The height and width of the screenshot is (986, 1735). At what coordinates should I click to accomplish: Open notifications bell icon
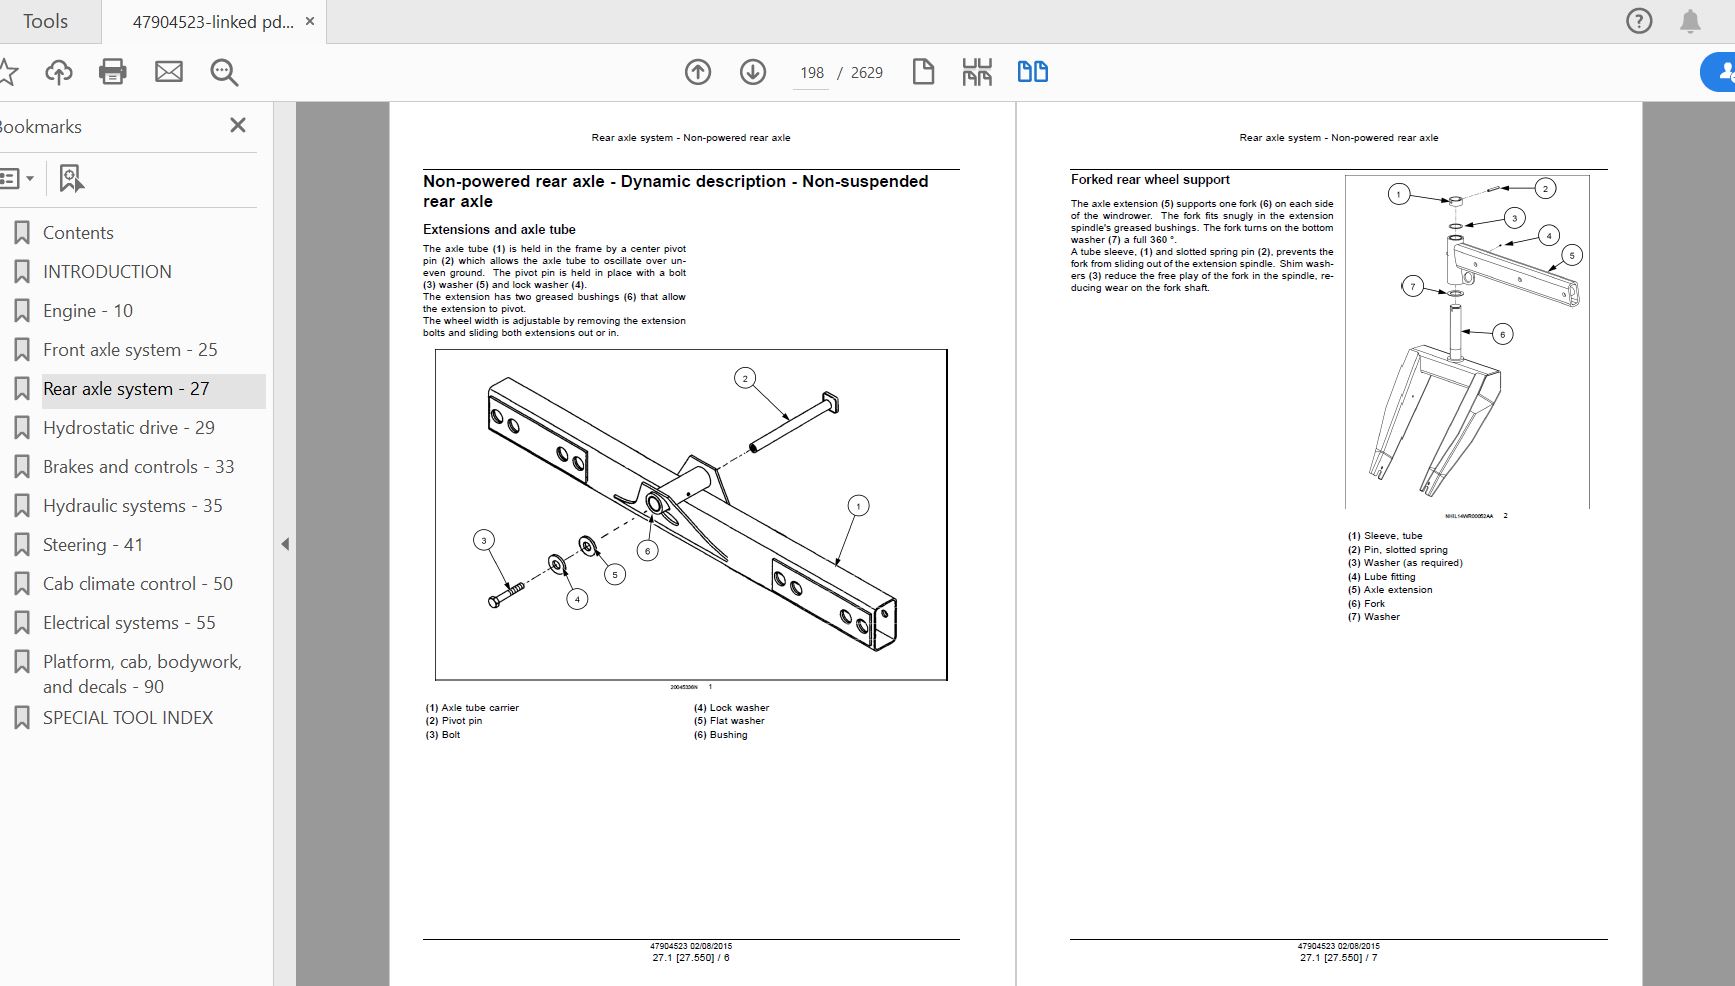1690,21
